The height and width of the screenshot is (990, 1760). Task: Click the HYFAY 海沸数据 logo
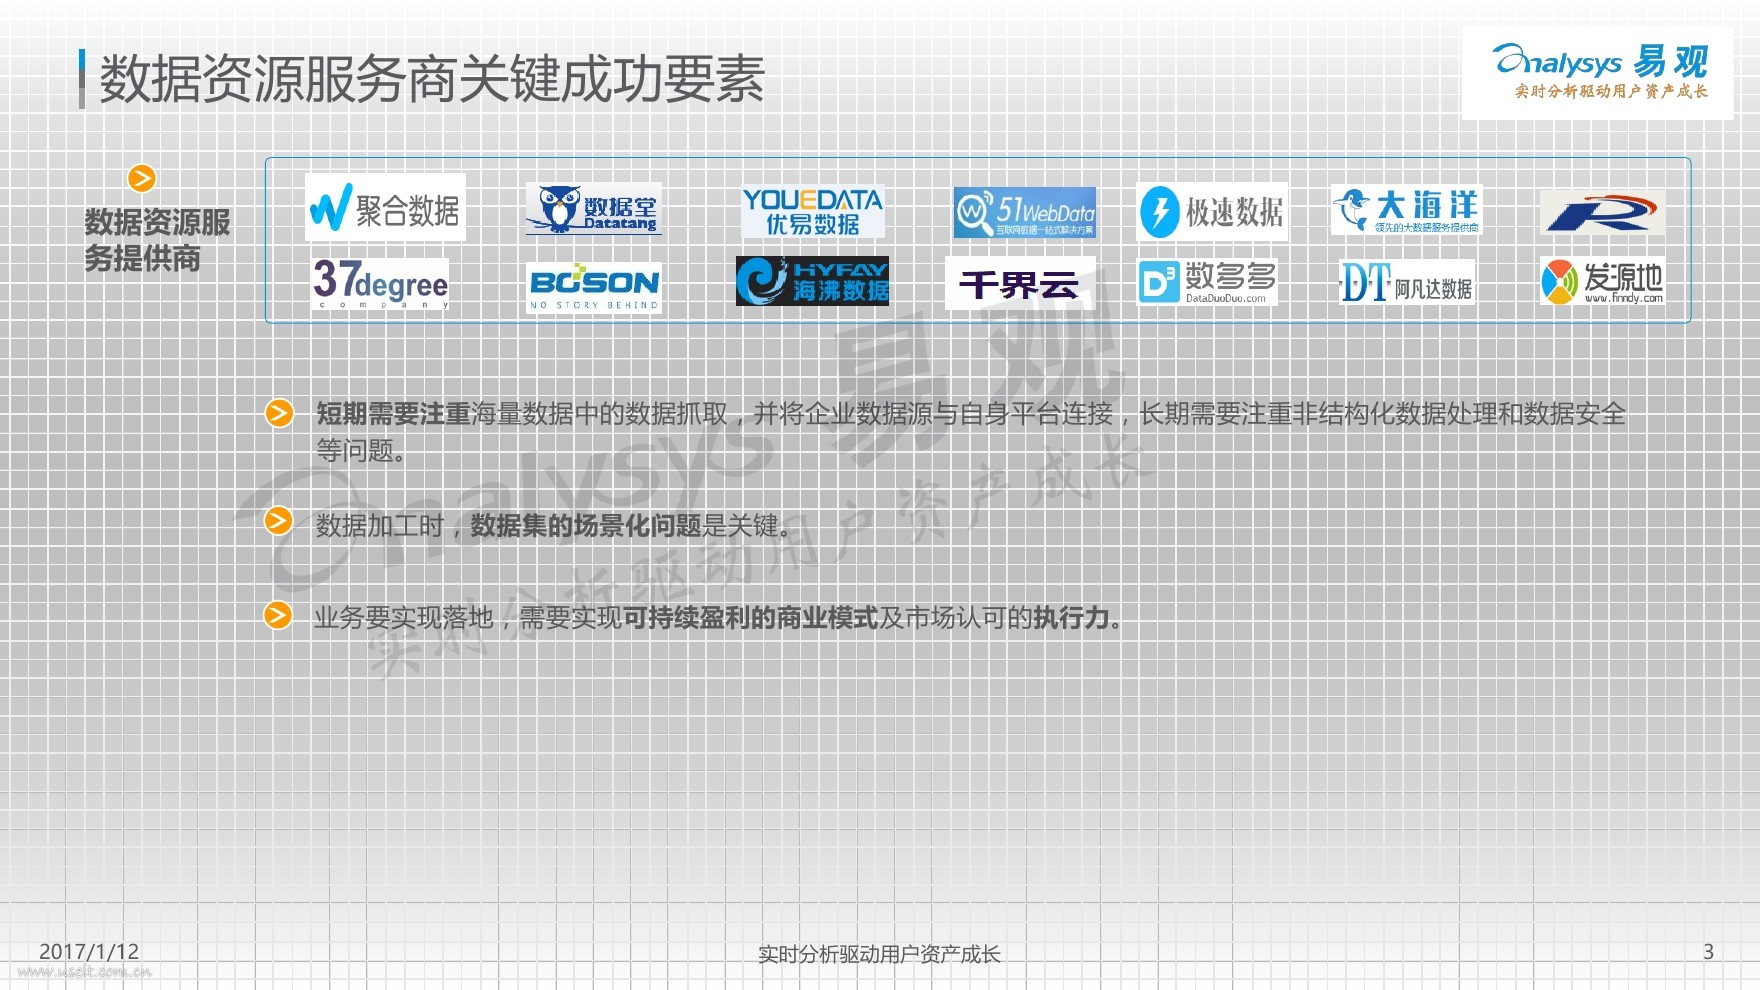pos(813,281)
